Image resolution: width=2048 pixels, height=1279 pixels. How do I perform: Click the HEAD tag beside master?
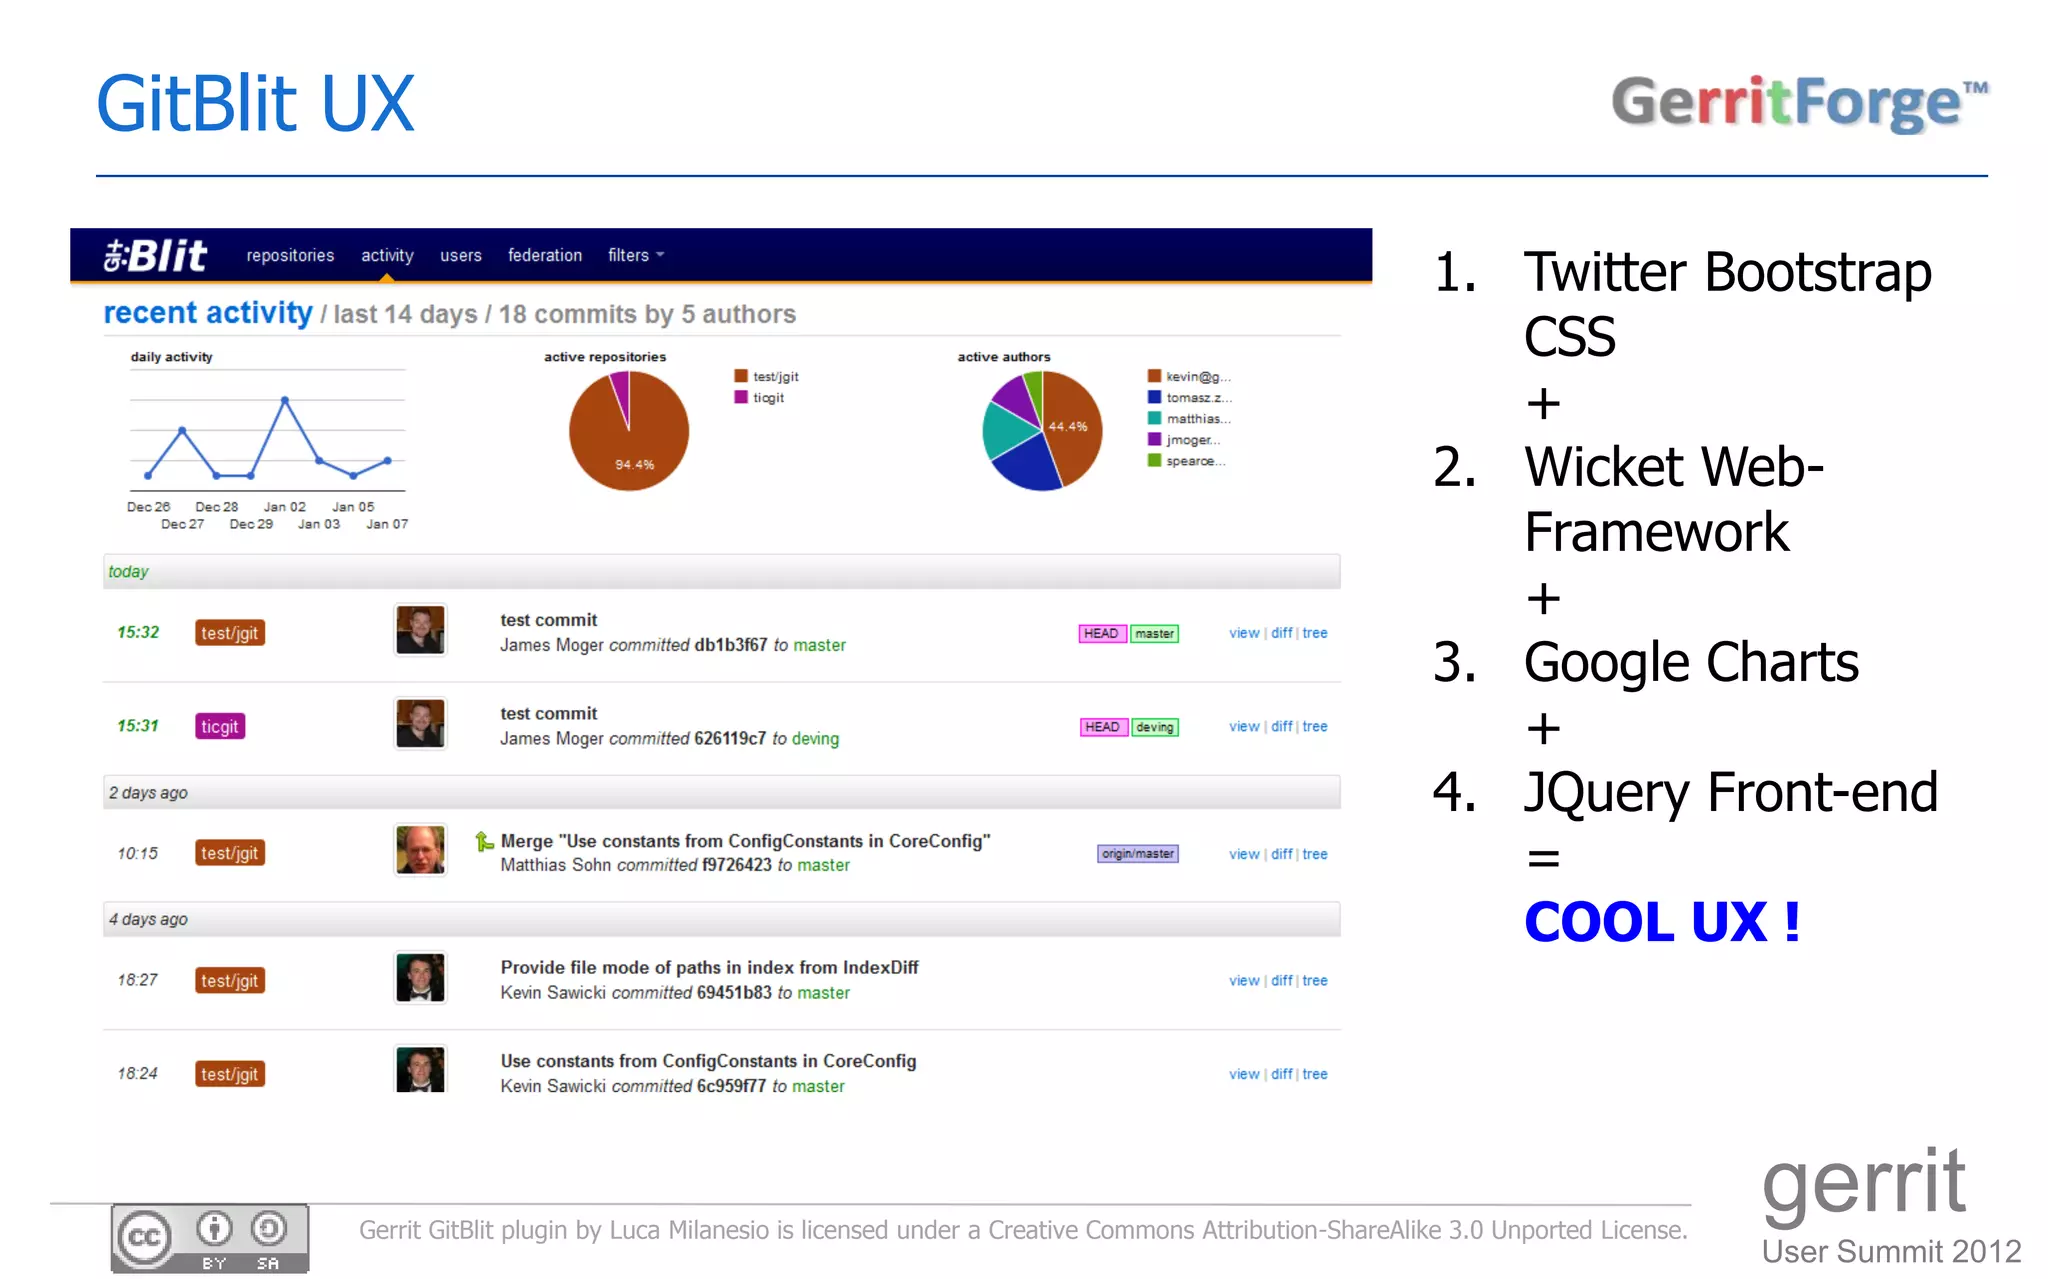1102,633
